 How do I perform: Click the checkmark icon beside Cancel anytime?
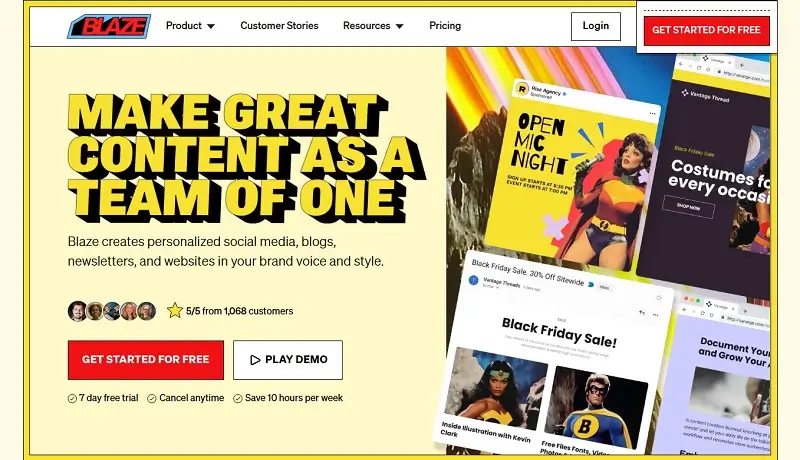(x=152, y=398)
